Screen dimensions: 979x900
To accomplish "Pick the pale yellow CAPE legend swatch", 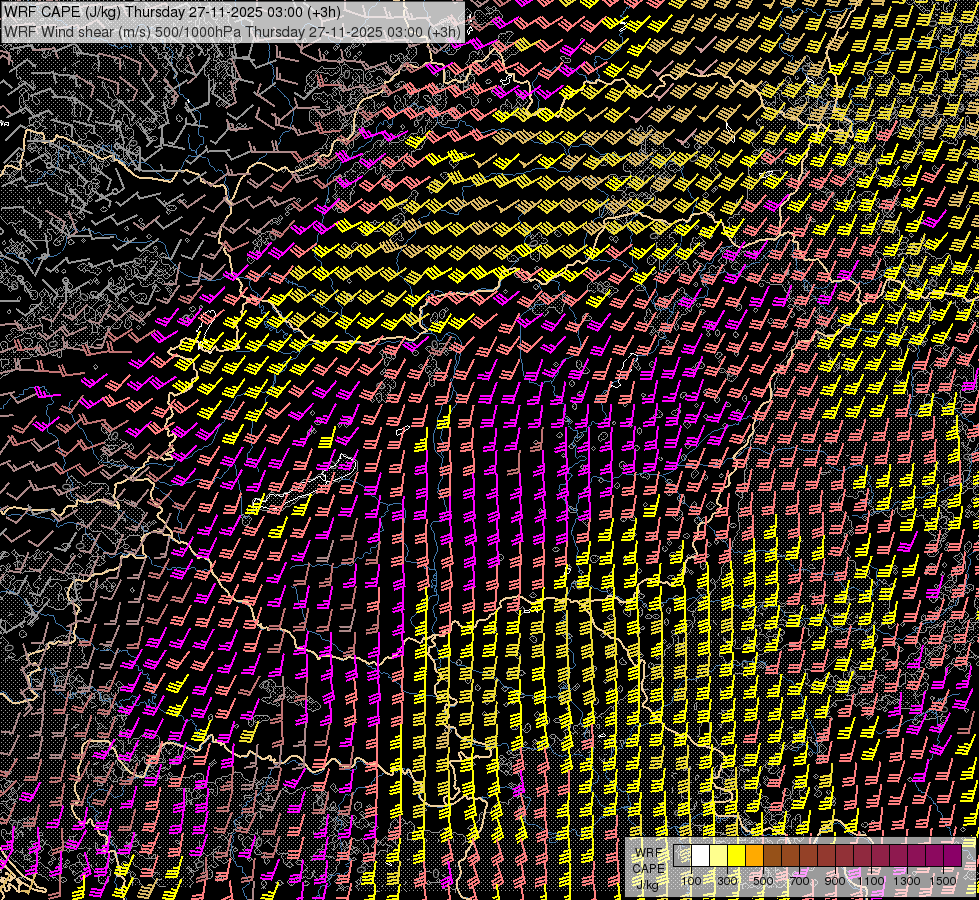I will tap(718, 856).
